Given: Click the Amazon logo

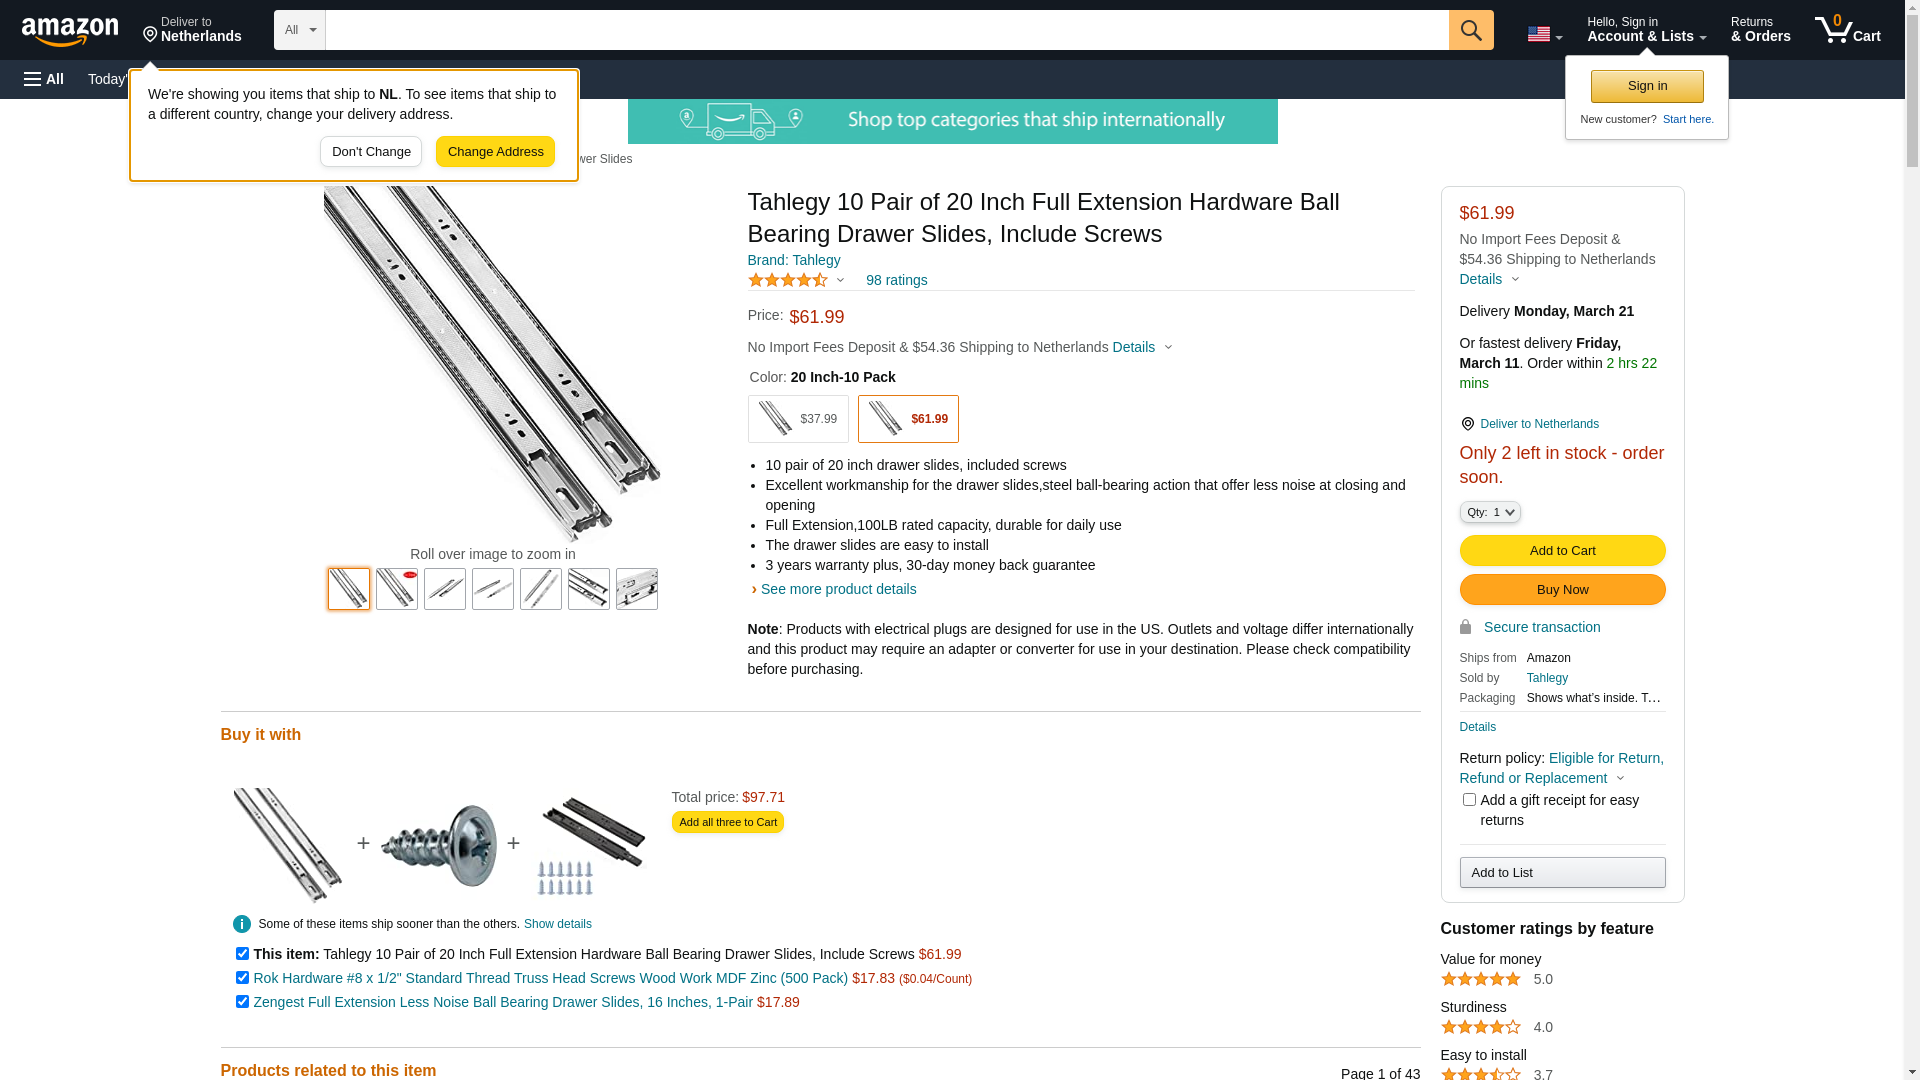Looking at the screenshot, I should [x=70, y=31].
